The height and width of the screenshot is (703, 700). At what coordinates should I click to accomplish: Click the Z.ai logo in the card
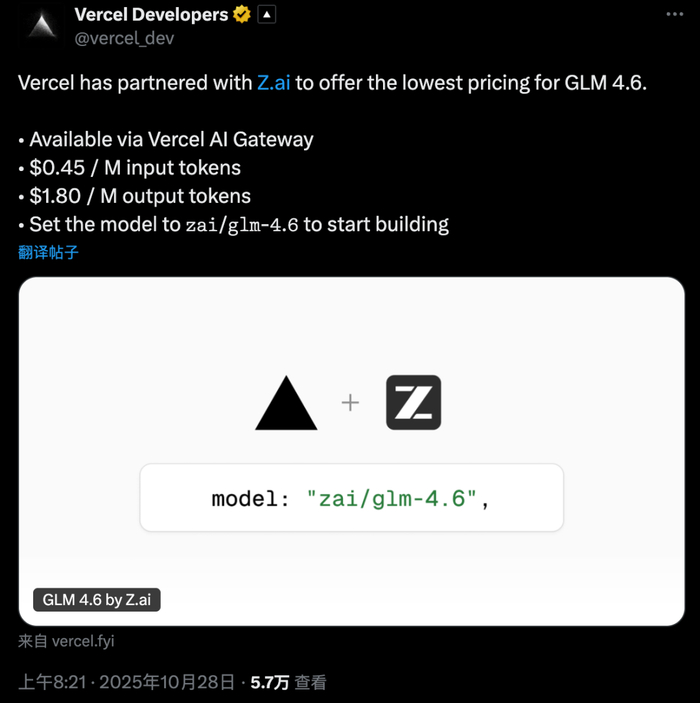point(413,403)
